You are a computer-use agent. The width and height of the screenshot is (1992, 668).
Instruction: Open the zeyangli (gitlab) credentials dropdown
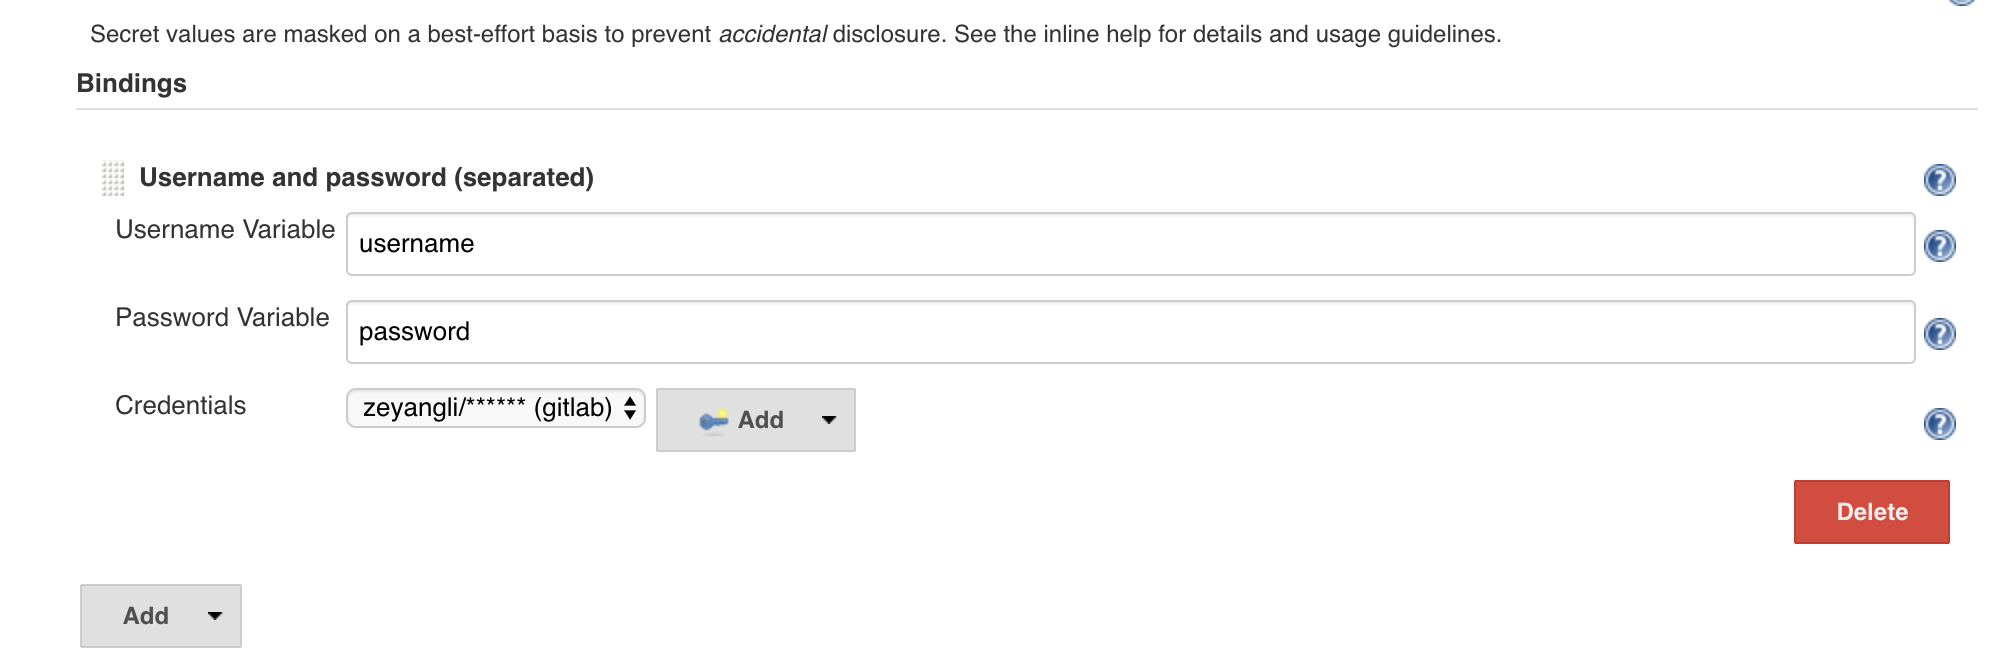tap(496, 408)
